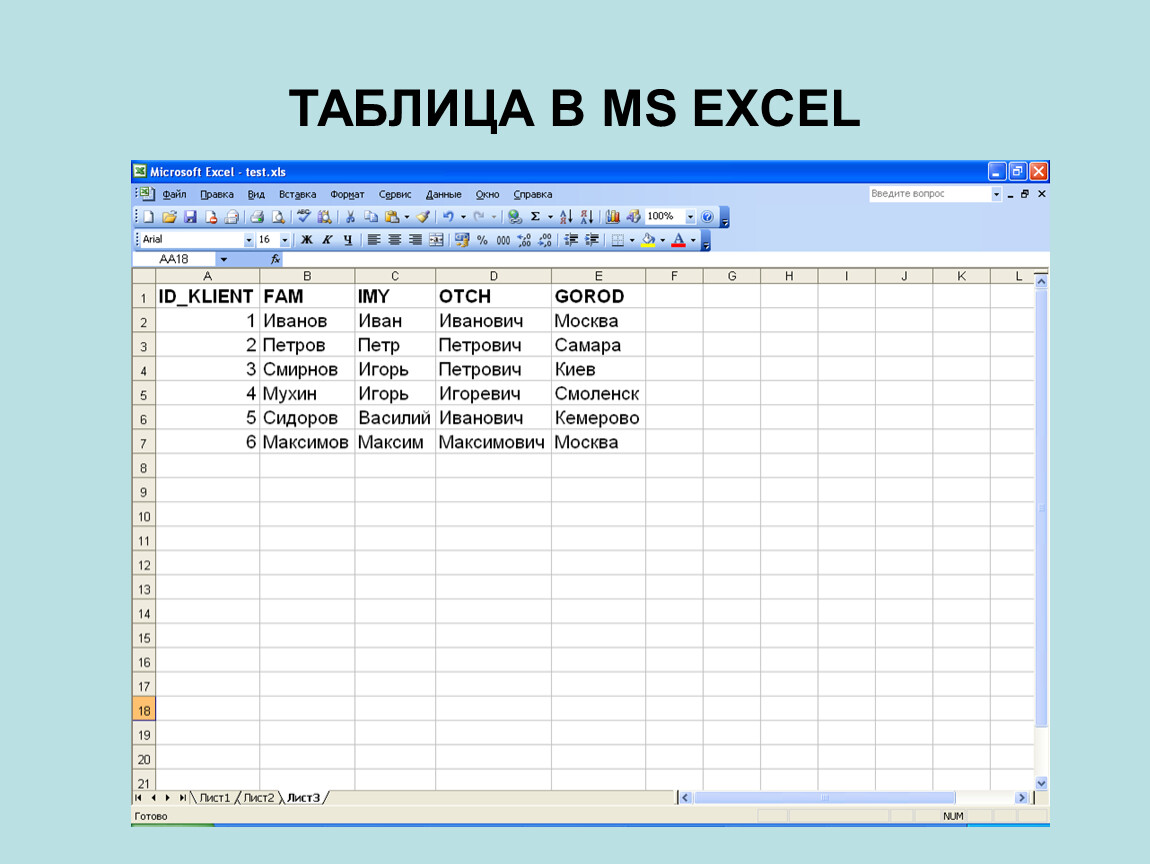Toggle Merge and Center

pyautogui.click(x=436, y=241)
